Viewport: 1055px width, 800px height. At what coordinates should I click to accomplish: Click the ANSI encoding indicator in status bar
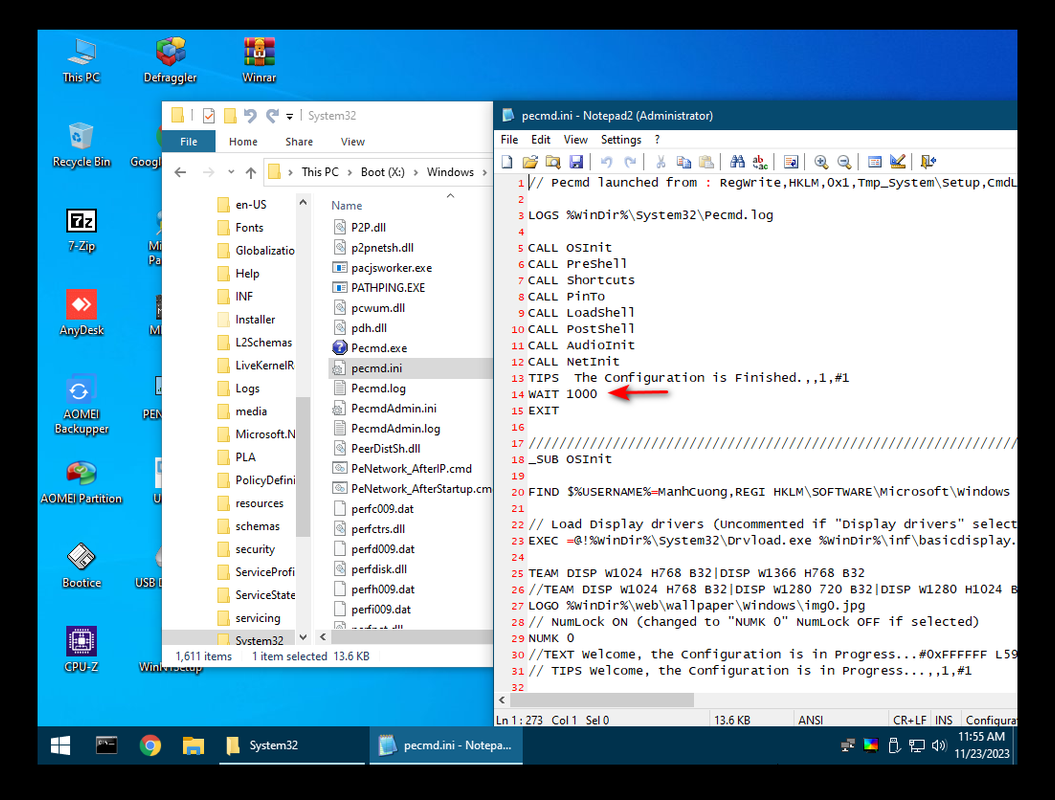point(810,720)
